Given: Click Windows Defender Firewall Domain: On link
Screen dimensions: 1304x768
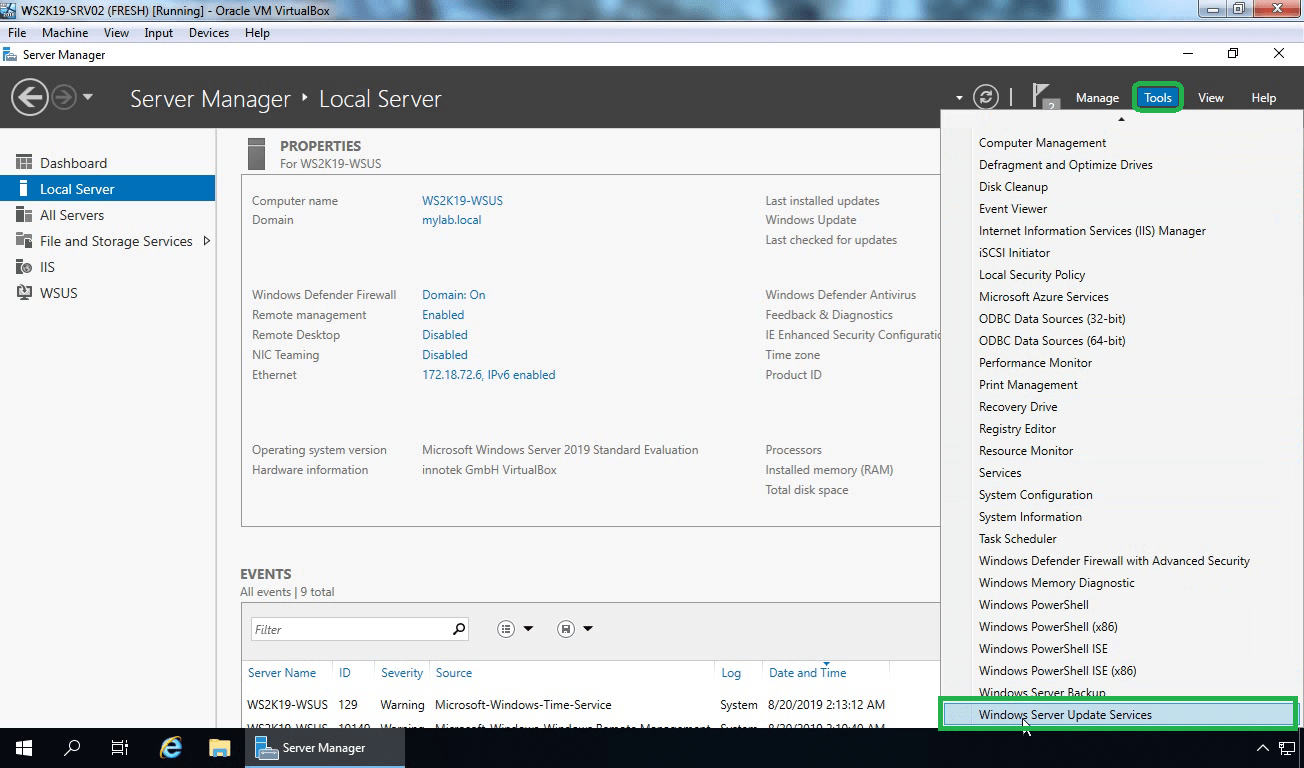Looking at the screenshot, I should [x=453, y=295].
